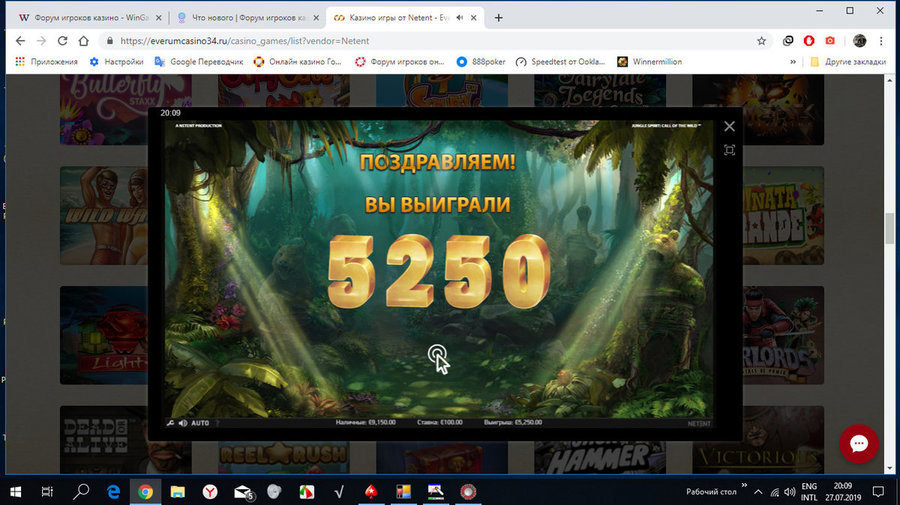Open 'Онлайн казино Го...' bookmark
Viewport: 900px width, 505px height.
click(297, 61)
